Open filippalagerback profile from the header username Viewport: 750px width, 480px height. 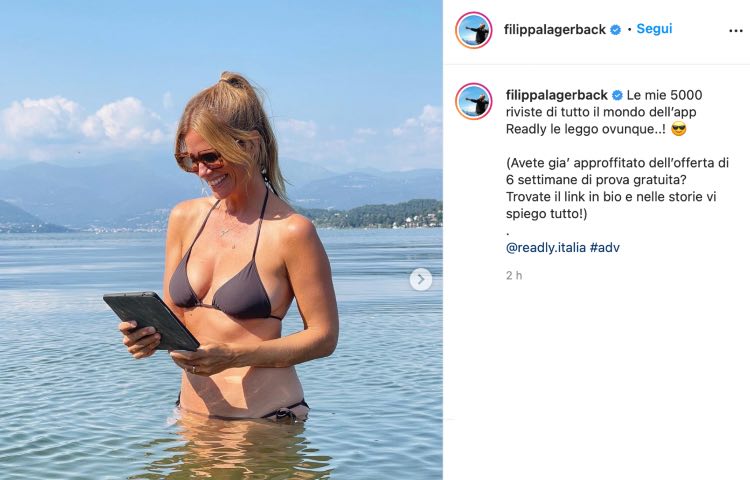555,30
